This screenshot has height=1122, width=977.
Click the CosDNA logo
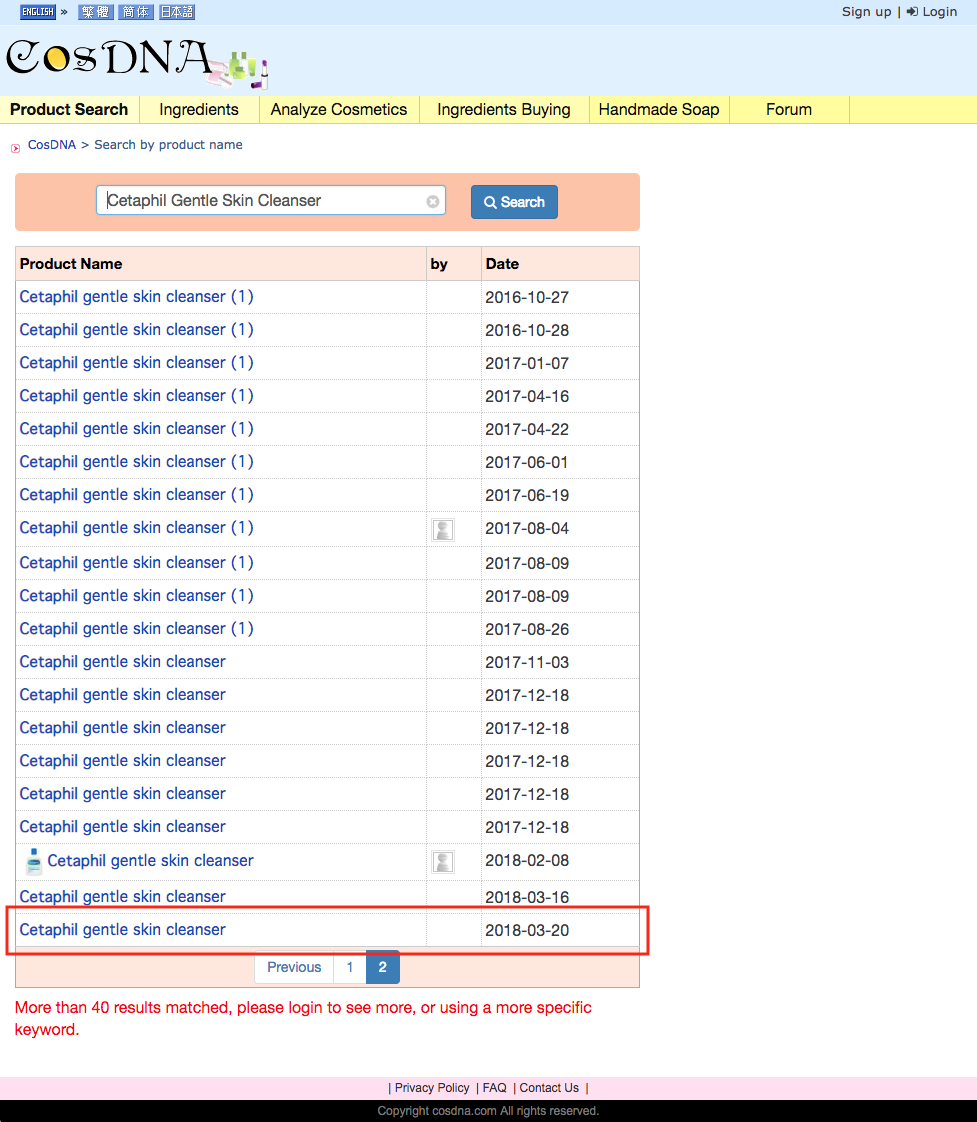pos(137,63)
